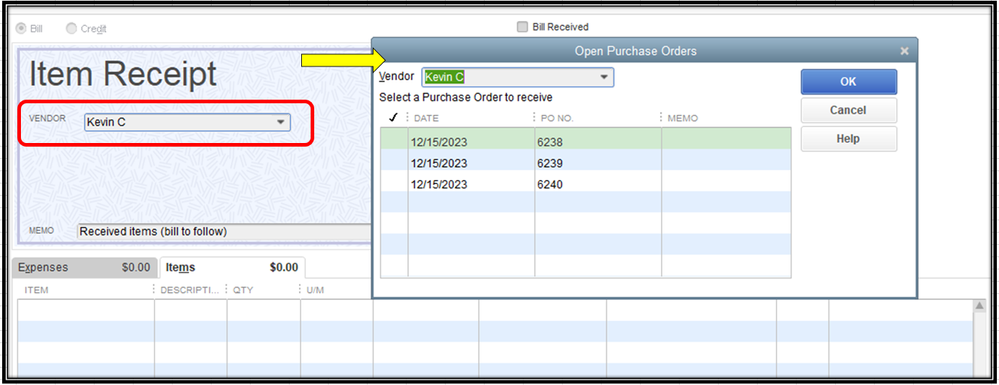Switch to the Items tab
The image size is (999, 385).
pyautogui.click(x=232, y=268)
